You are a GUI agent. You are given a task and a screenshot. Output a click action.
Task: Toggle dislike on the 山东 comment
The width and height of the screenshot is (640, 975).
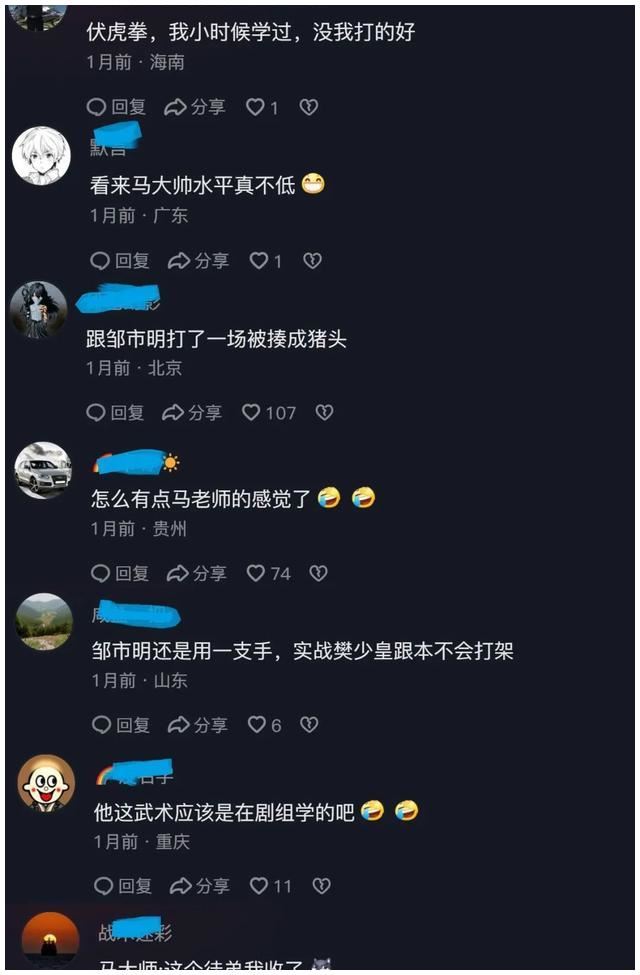(x=309, y=724)
